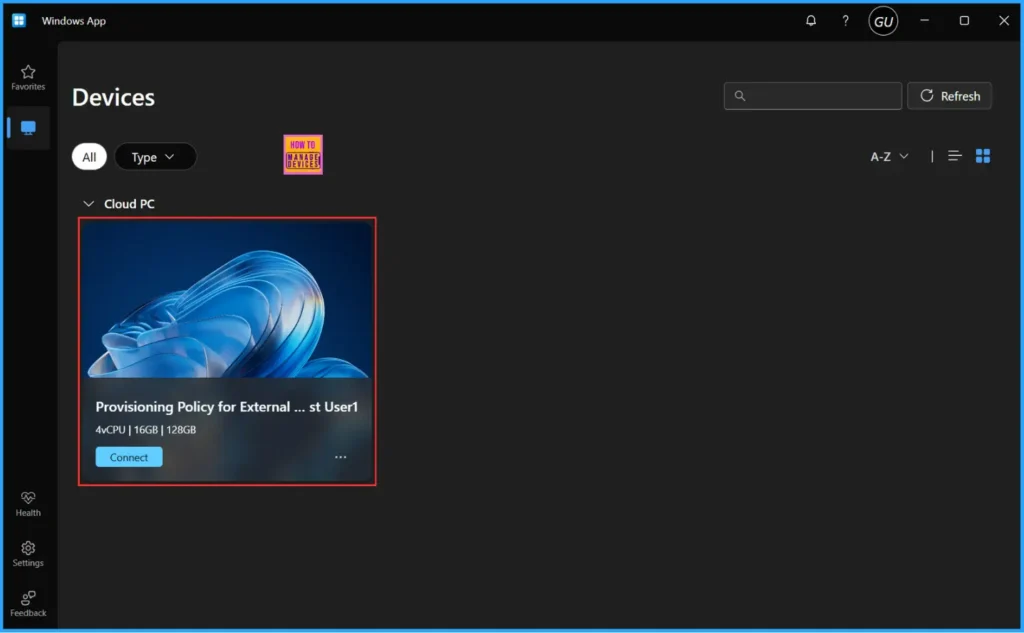Image resolution: width=1024 pixels, height=633 pixels.
Task: Collapse the Cloud PC section
Action: click(x=89, y=204)
